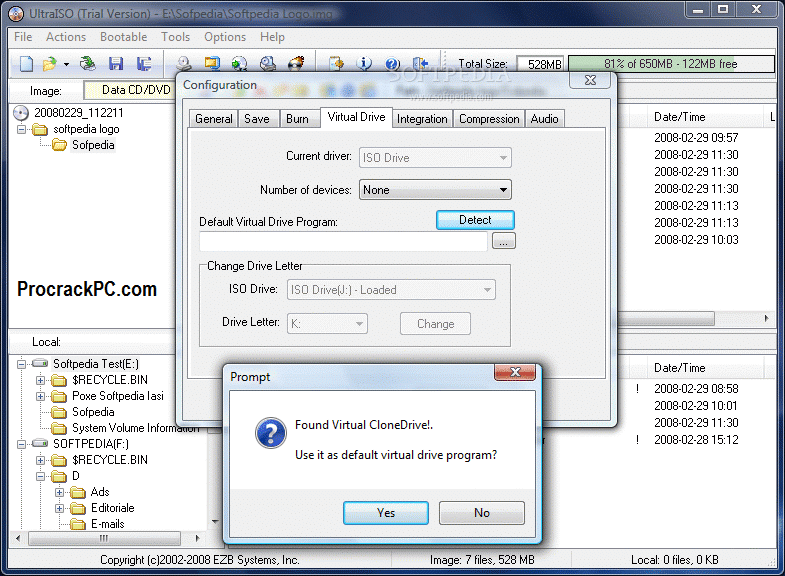
Task: Expand the Ads folder node
Action: click(x=60, y=492)
